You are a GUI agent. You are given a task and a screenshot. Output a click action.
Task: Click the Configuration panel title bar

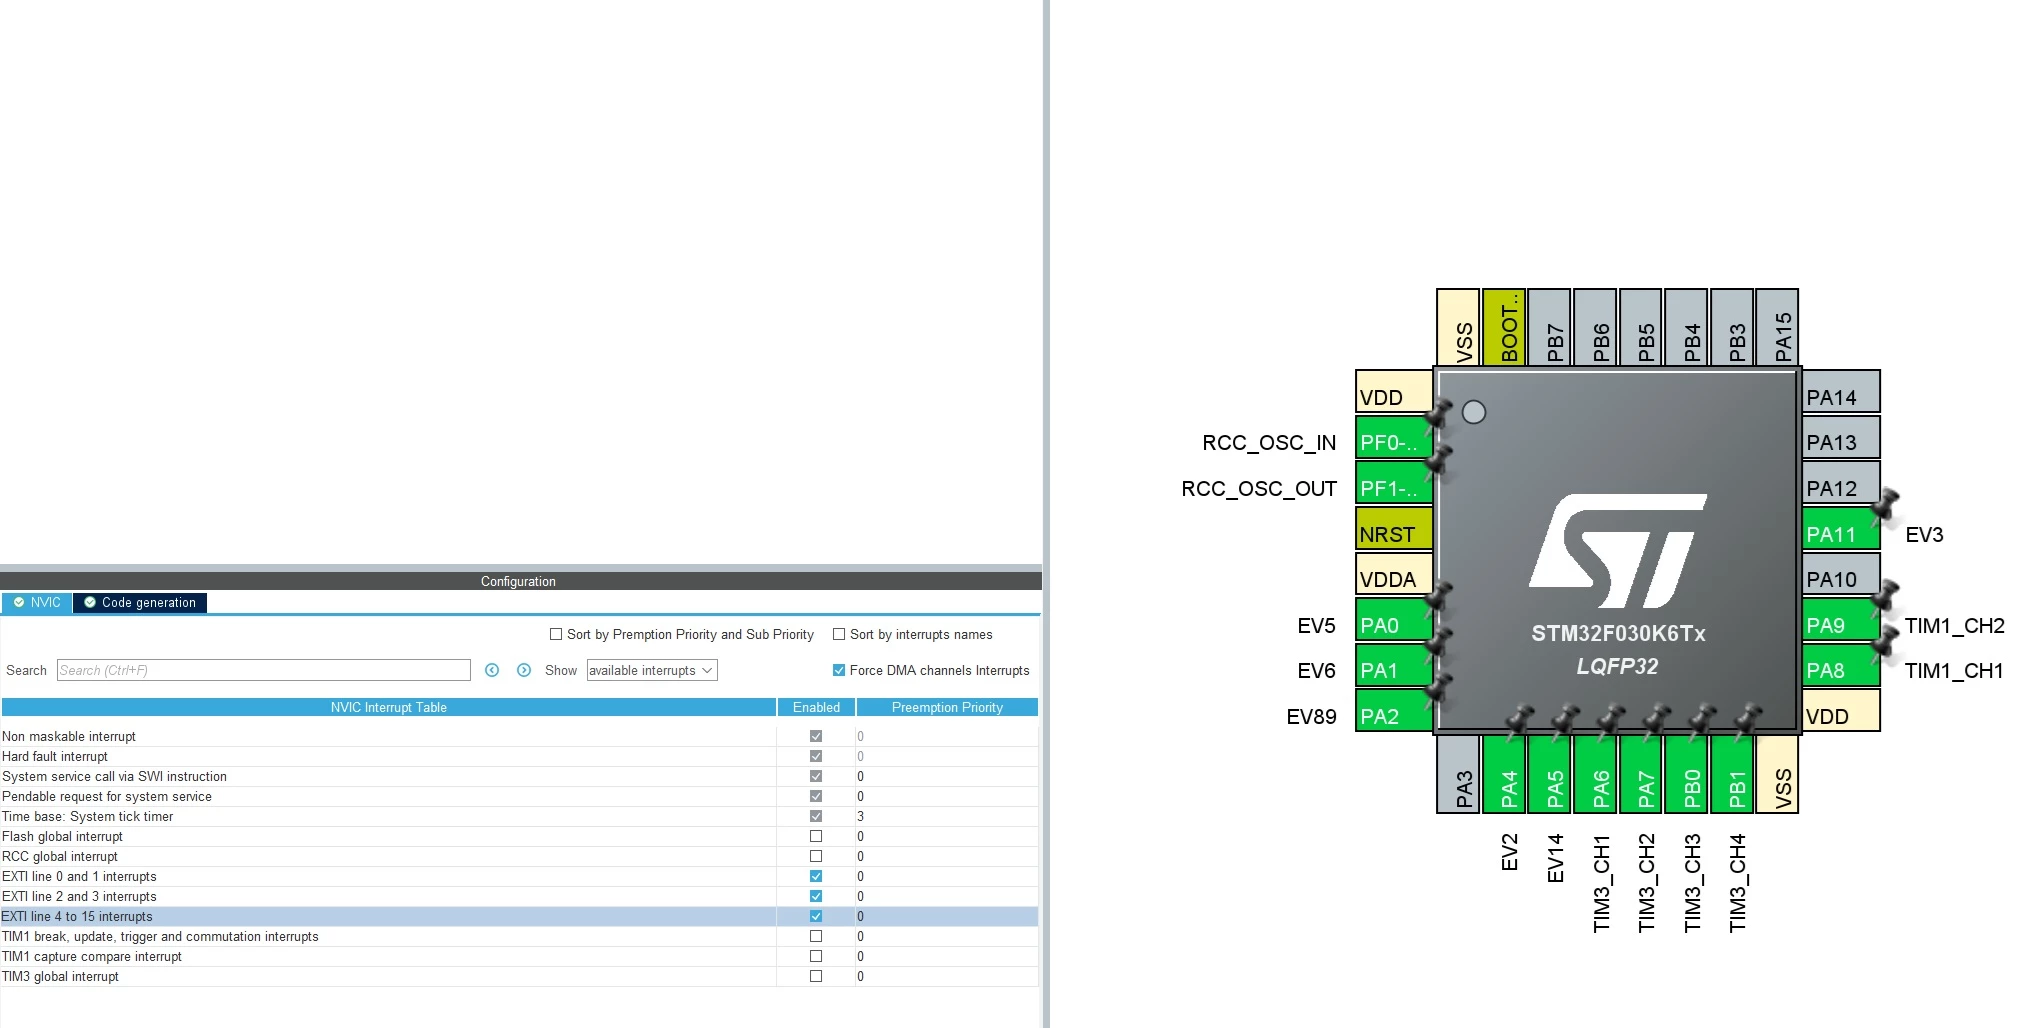coord(519,581)
